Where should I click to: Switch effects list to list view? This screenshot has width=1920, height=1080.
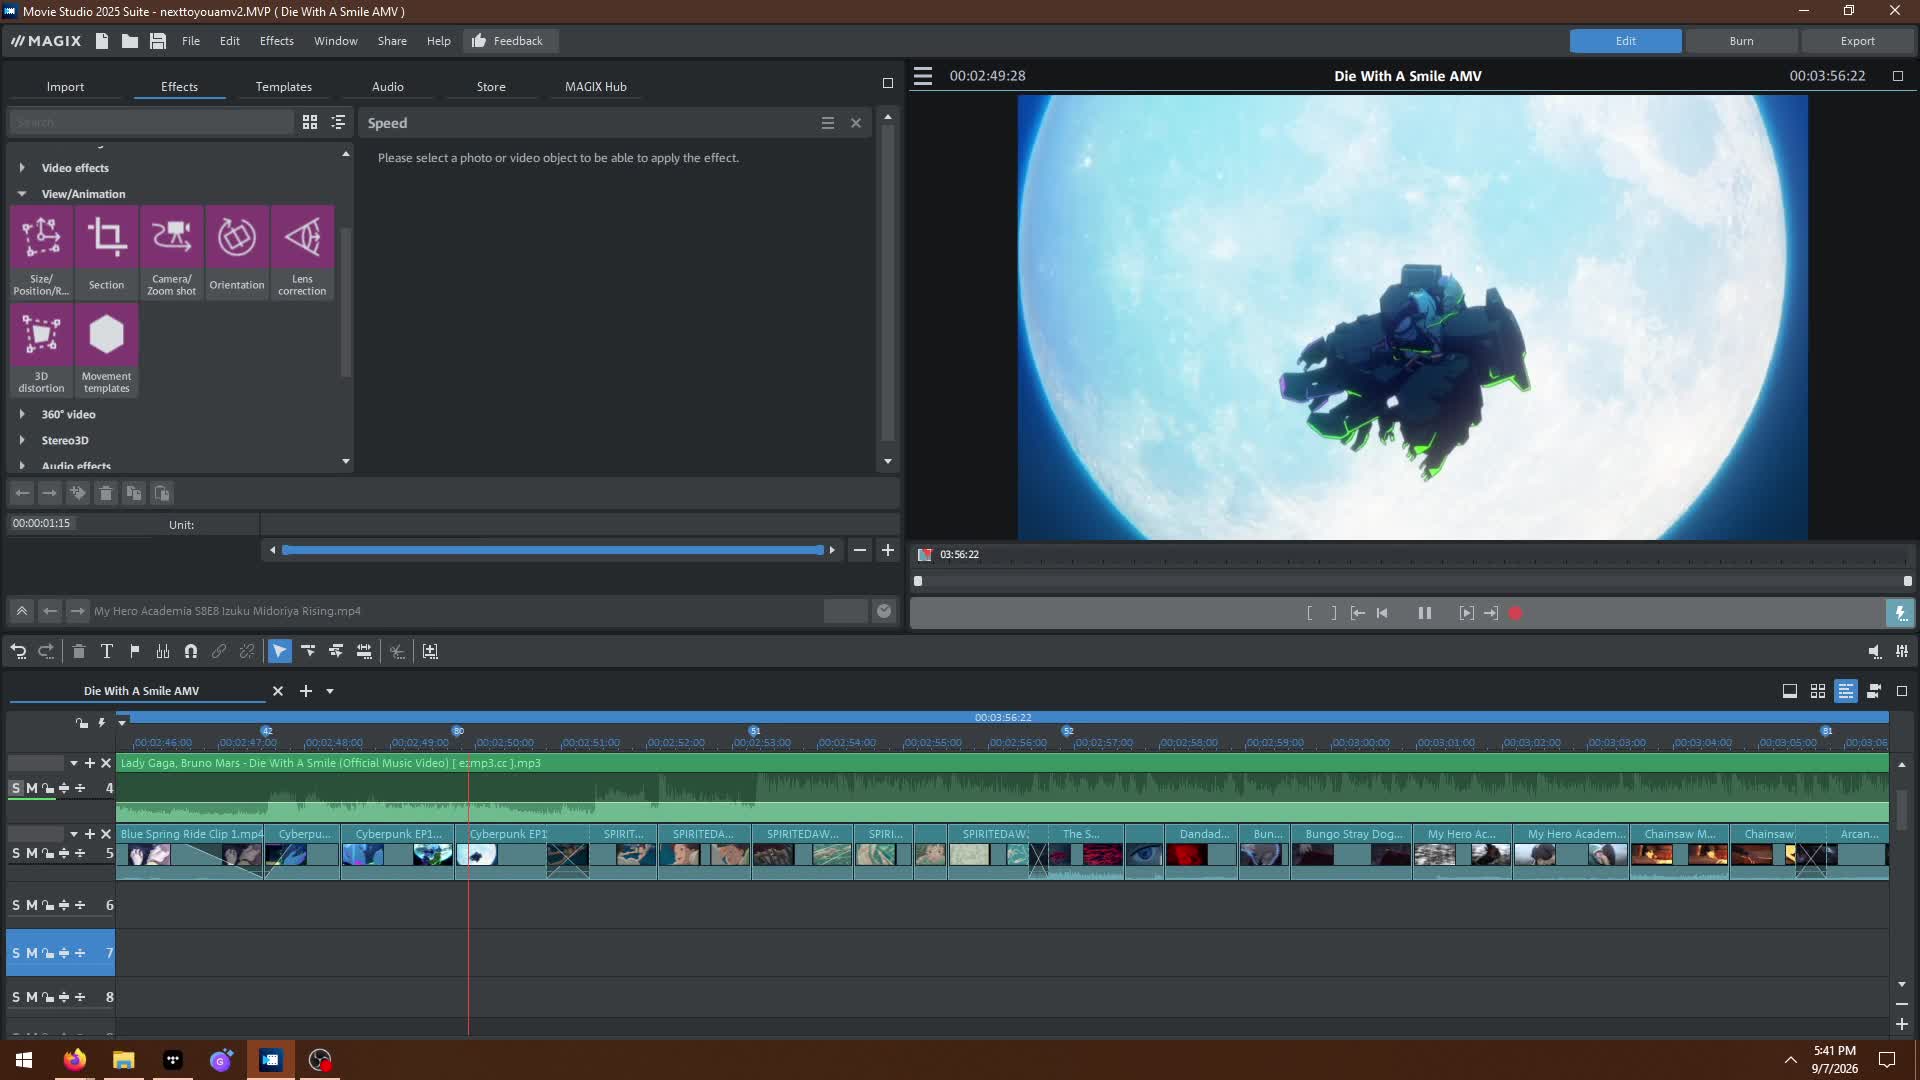[x=338, y=122]
